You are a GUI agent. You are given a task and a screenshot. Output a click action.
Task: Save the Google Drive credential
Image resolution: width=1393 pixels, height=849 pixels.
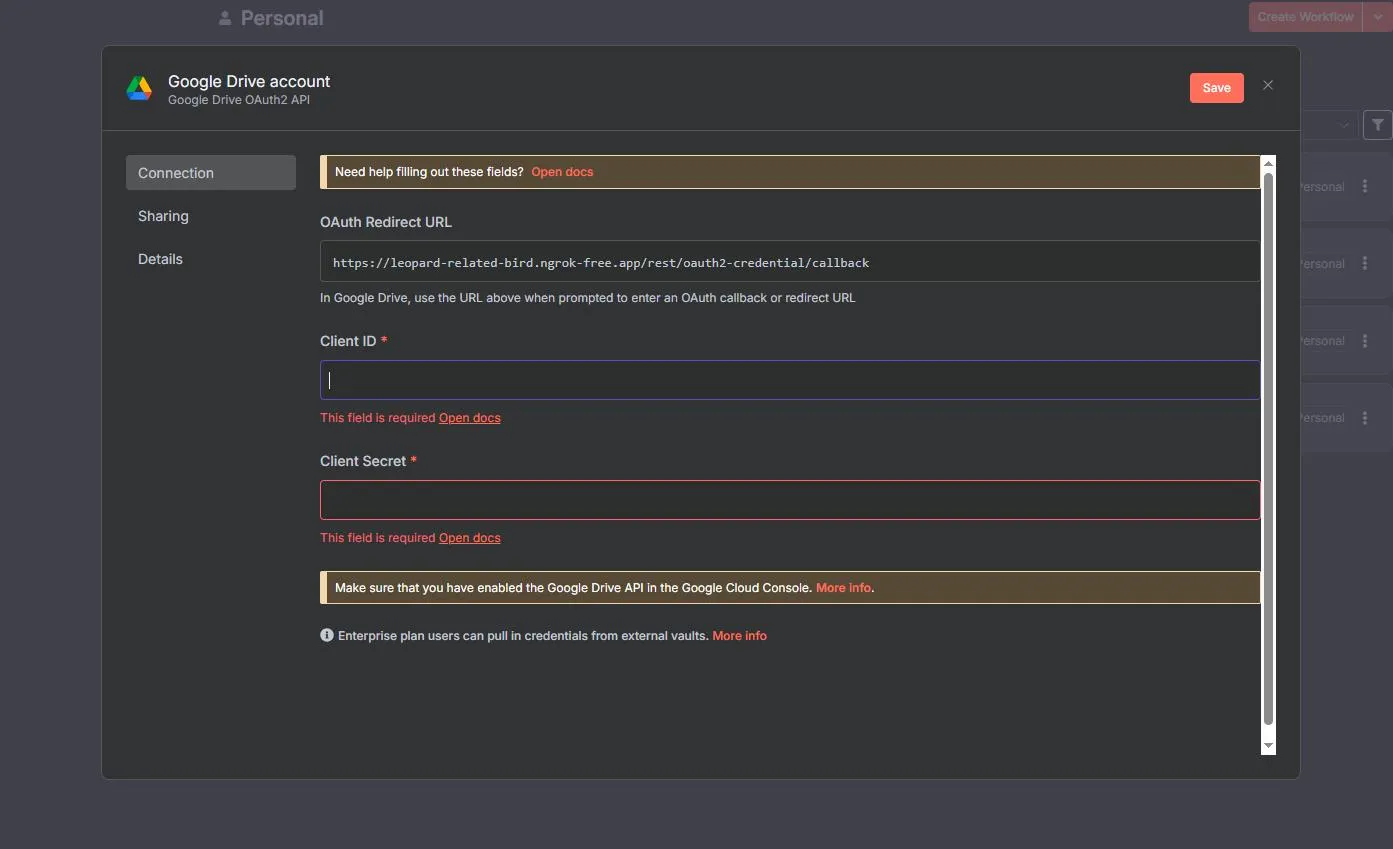pos(1216,88)
